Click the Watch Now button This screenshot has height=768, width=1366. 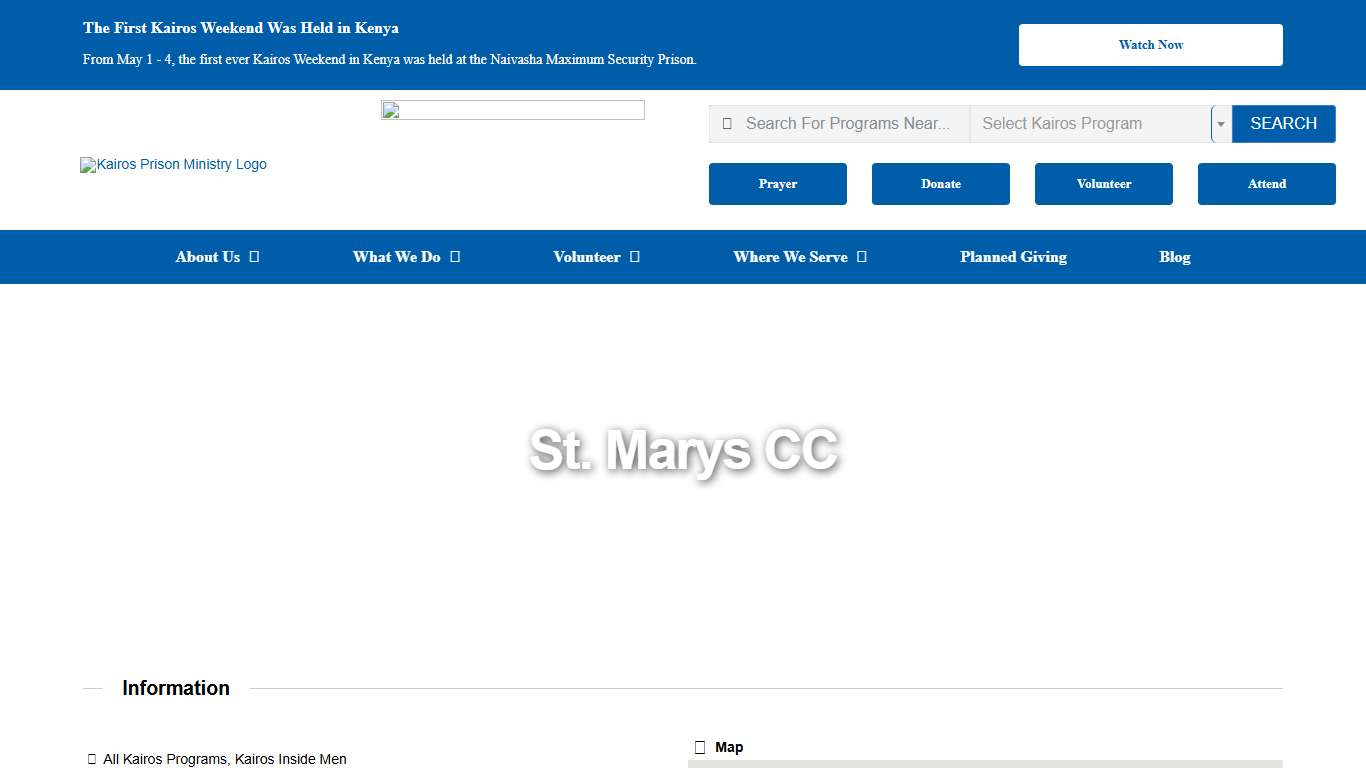1150,44
